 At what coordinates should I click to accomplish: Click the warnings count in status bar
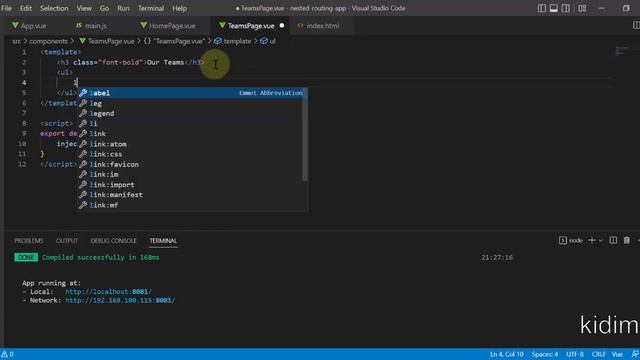click(x=7, y=354)
